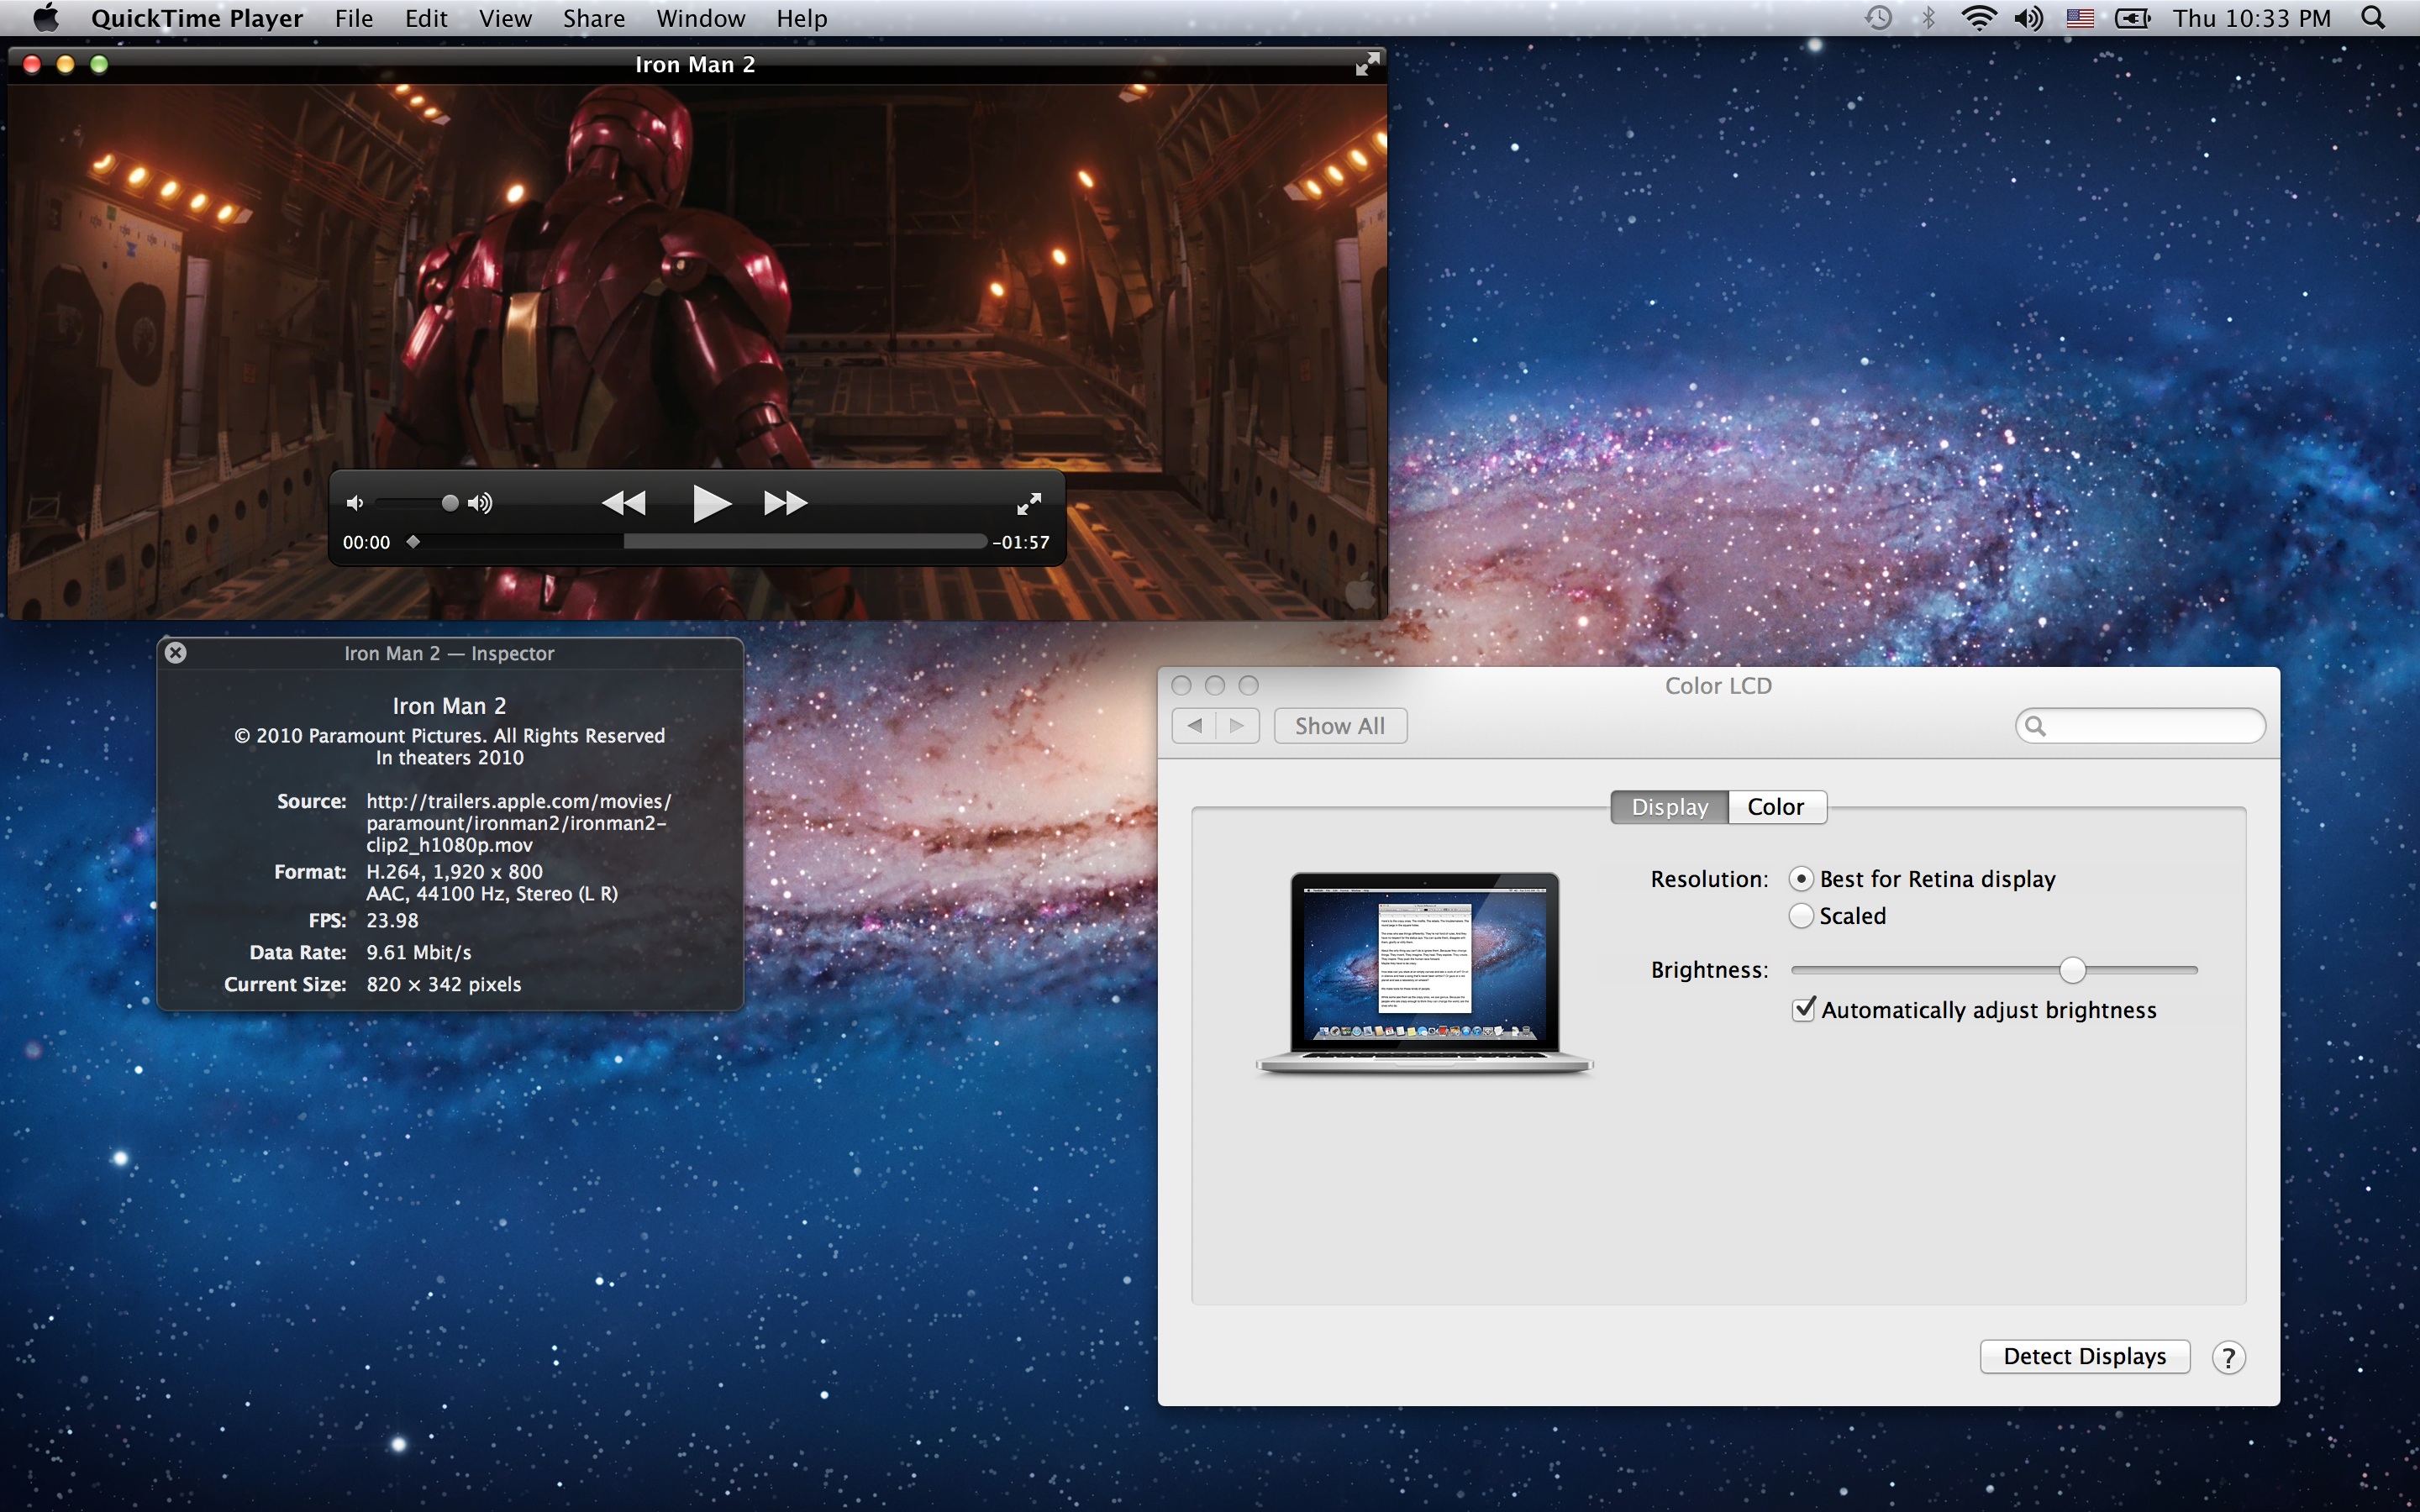
Task: Open the Share menu
Action: pyautogui.click(x=593, y=18)
